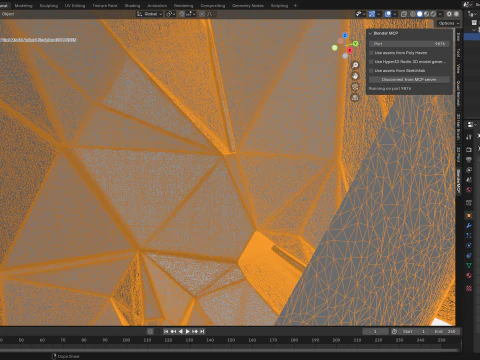Open the View Layer properties icon
Viewport: 480px width, 360px height.
(469, 170)
